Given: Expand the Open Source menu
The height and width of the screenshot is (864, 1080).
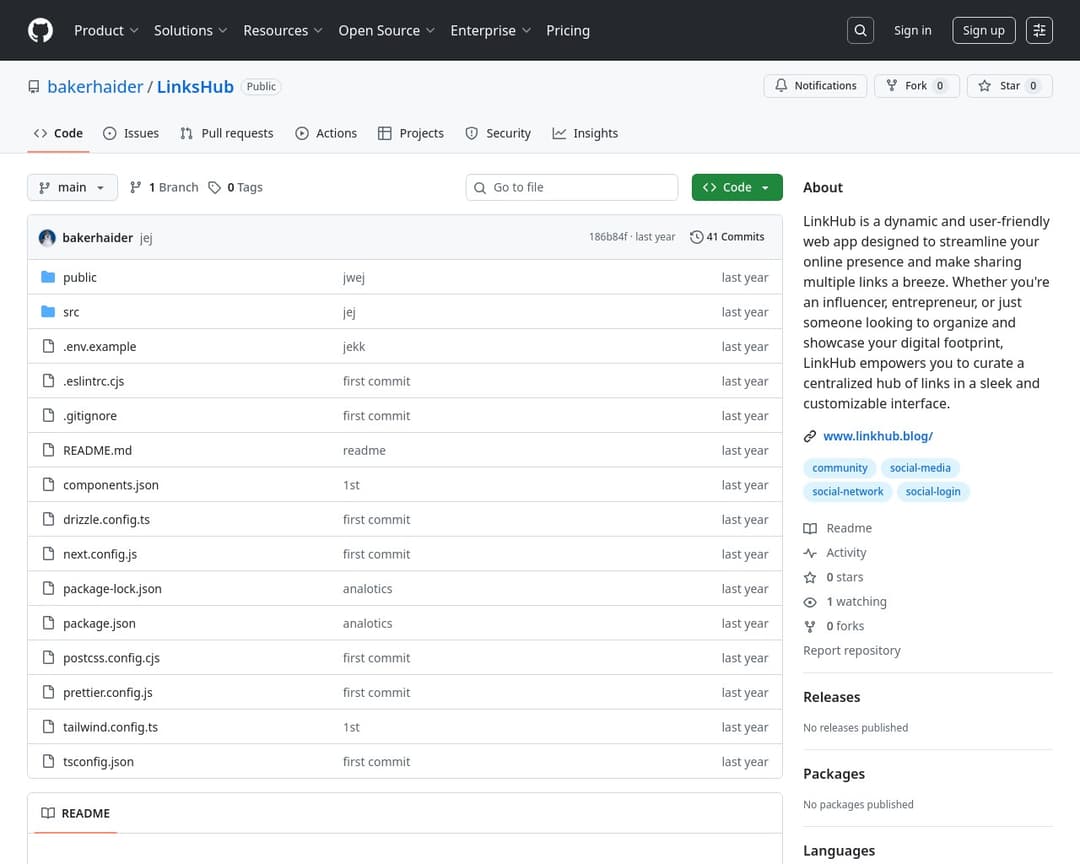Looking at the screenshot, I should tap(386, 31).
